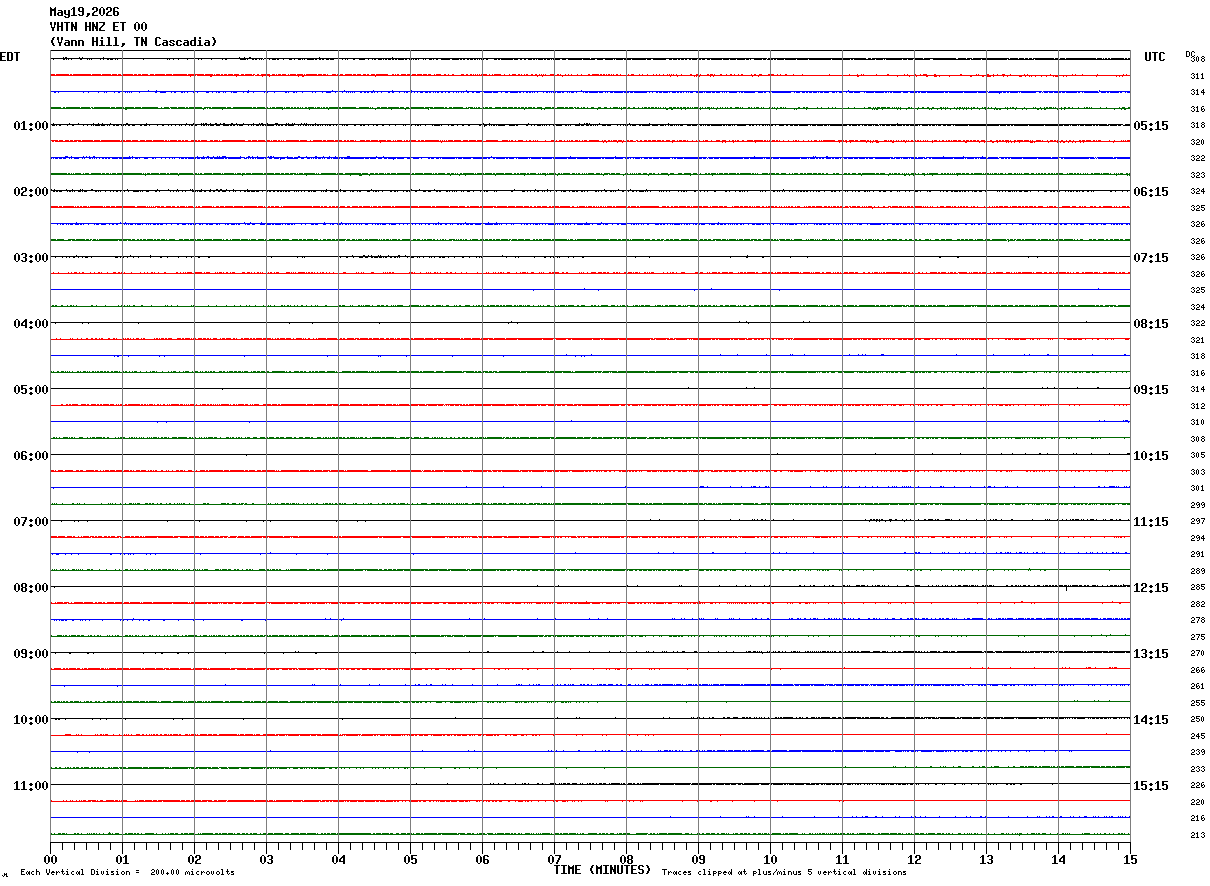1210x886 pixels.
Task: Click the May19,2026 date header
Action: 84,12
